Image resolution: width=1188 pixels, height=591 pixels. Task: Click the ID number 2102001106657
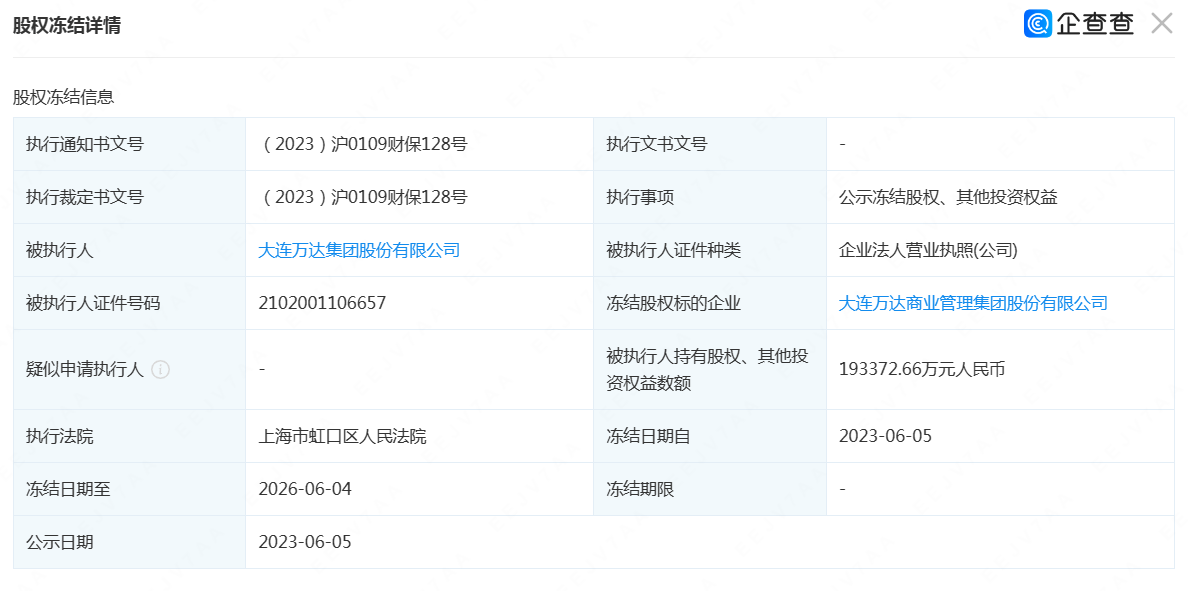coord(322,303)
